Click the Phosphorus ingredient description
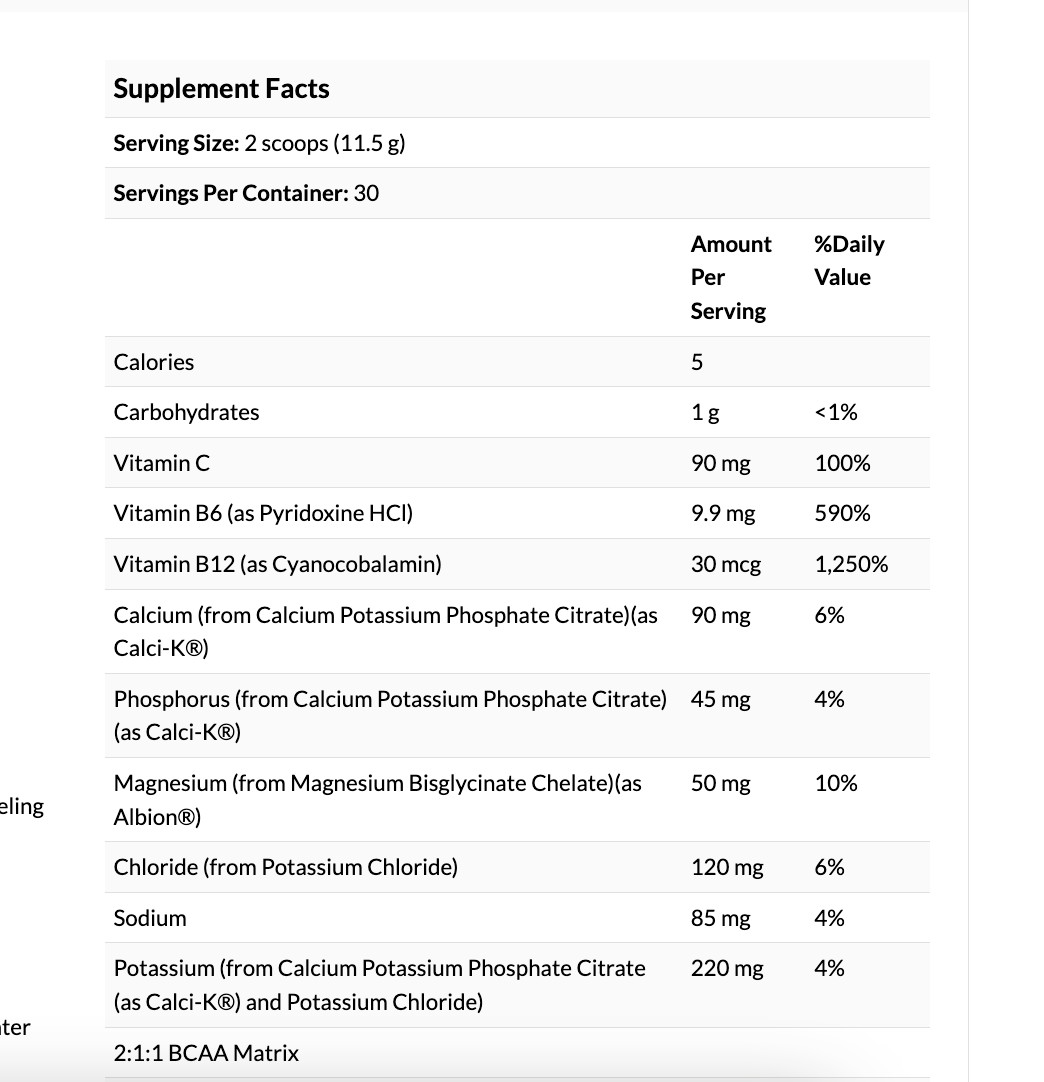Viewport: 1044px width, 1082px height. coord(391,716)
